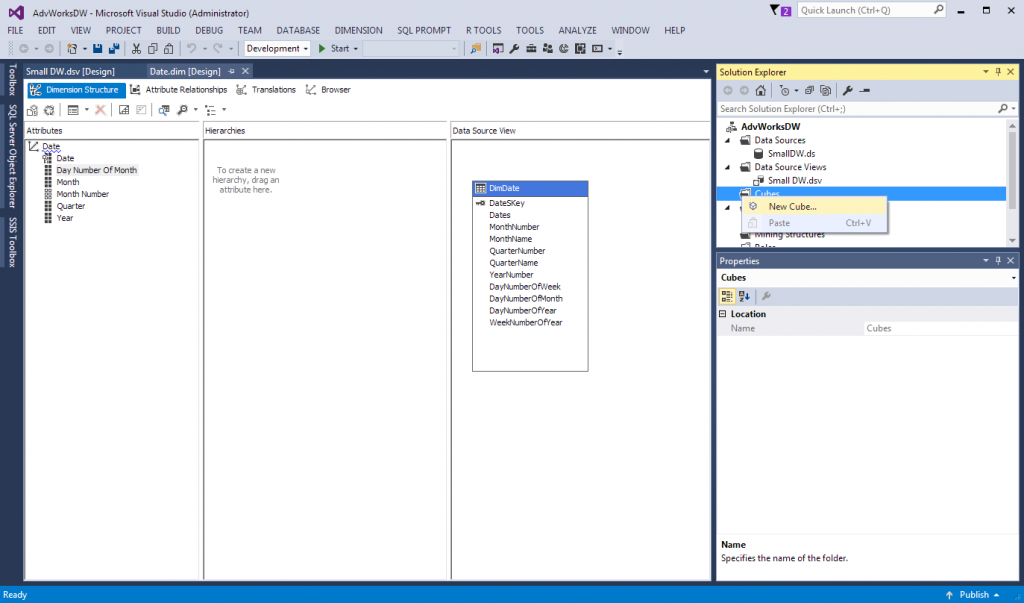Click the View attributes list icon
The height and width of the screenshot is (603, 1024).
(x=72, y=110)
